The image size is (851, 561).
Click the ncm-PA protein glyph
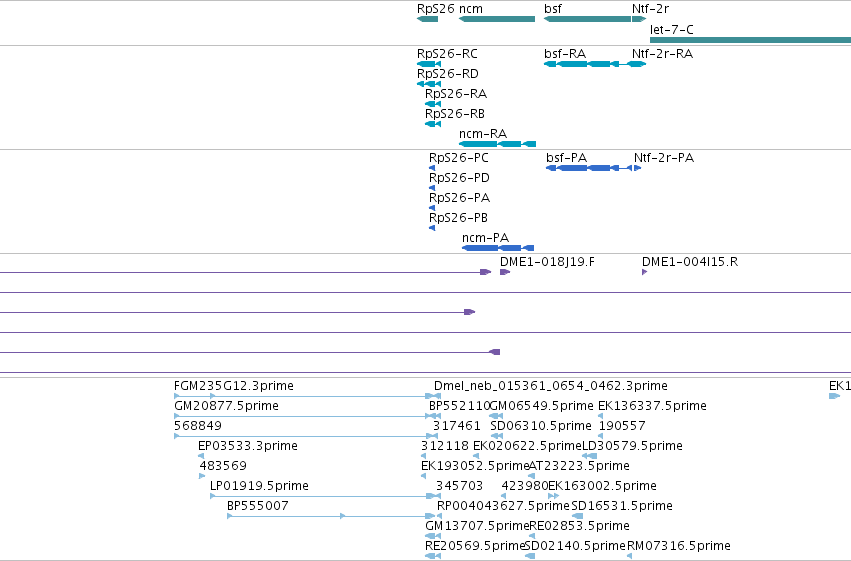pyautogui.click(x=498, y=248)
